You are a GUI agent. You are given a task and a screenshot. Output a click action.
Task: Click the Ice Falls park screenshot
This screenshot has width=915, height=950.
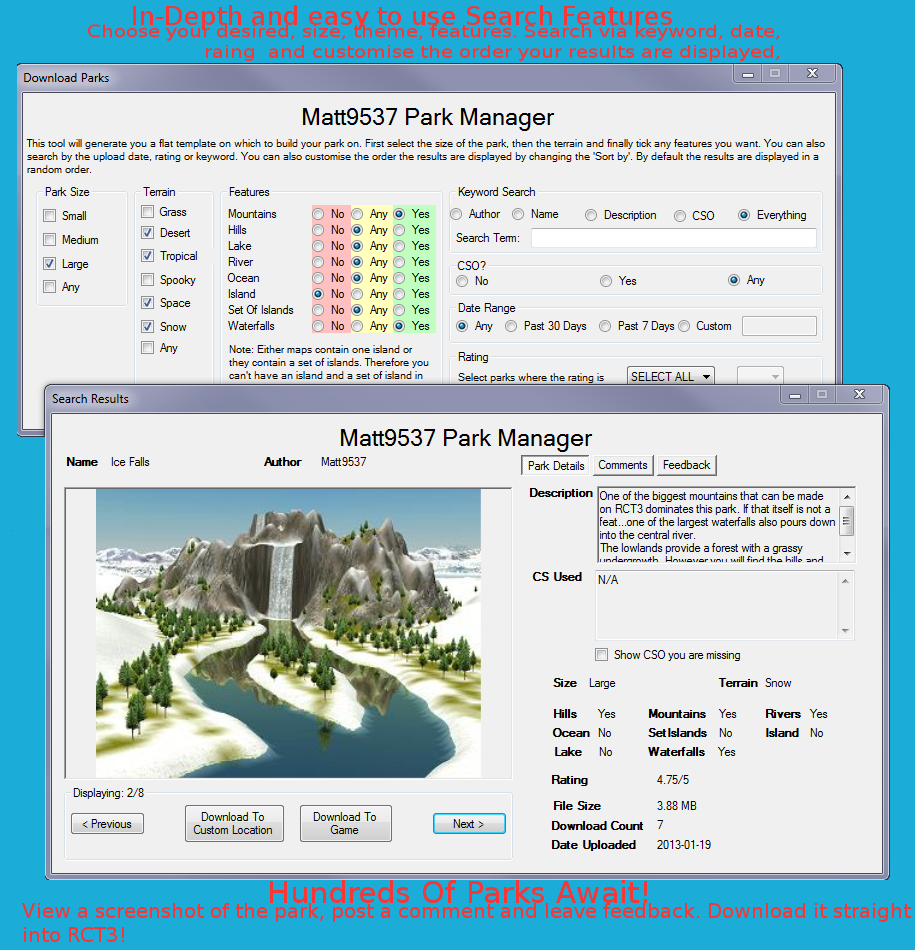click(288, 633)
